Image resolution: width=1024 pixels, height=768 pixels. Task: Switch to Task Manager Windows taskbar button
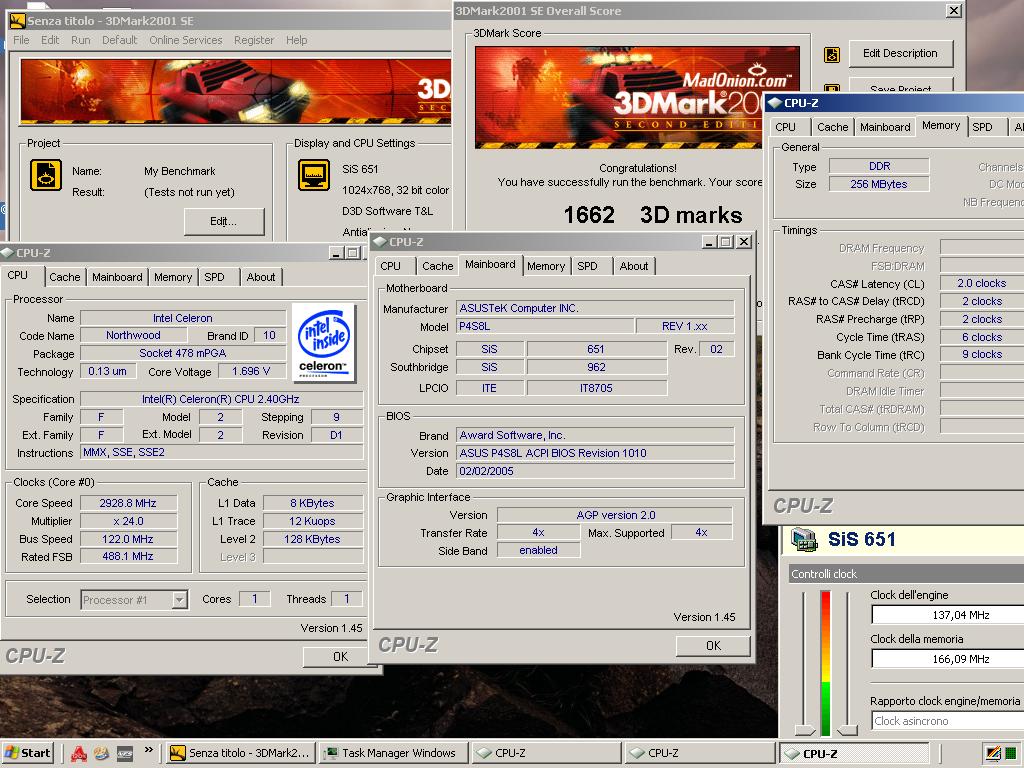click(394, 753)
